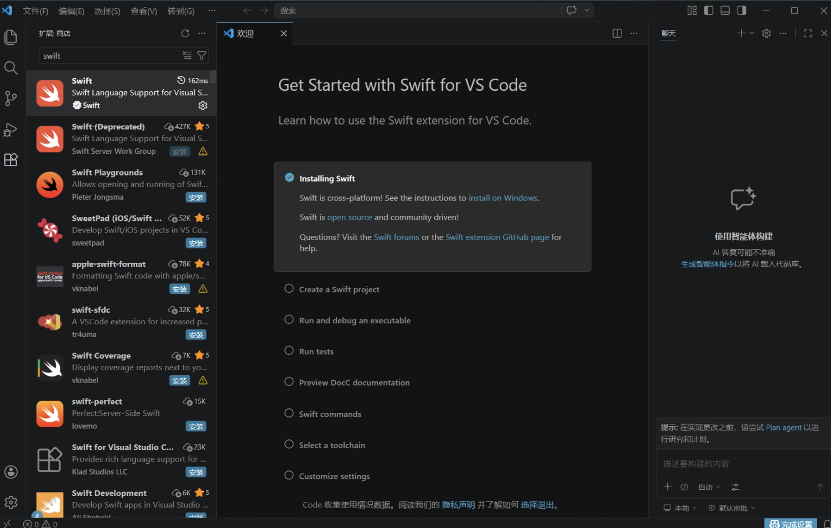This screenshot has width=832, height=528.
Task: Customize layout icon in title bar
Action: coord(692,11)
